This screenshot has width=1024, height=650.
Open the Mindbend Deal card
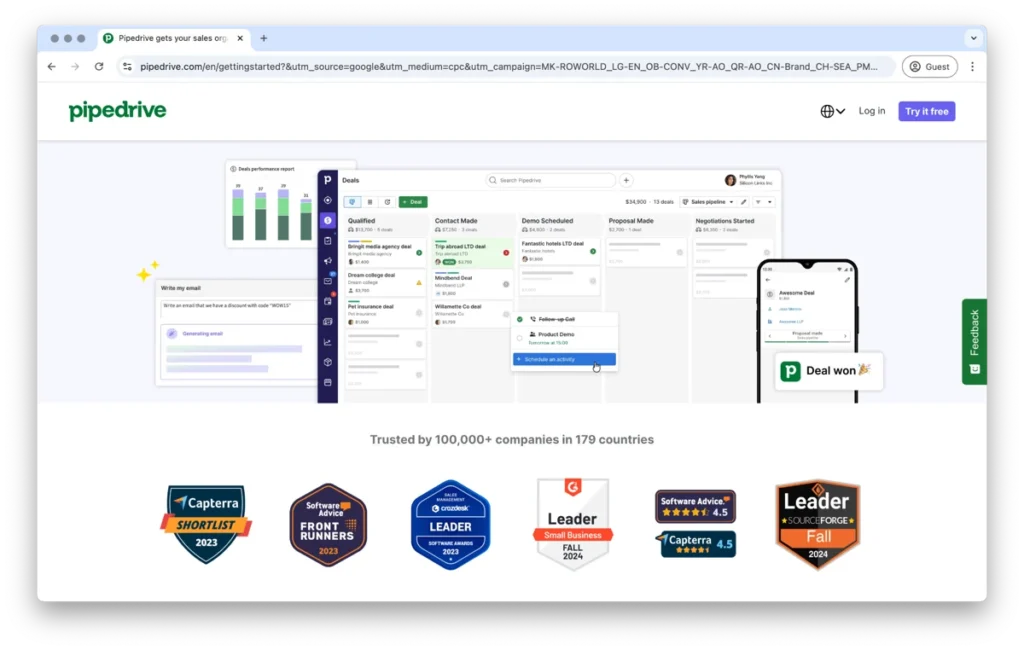[x=472, y=284]
